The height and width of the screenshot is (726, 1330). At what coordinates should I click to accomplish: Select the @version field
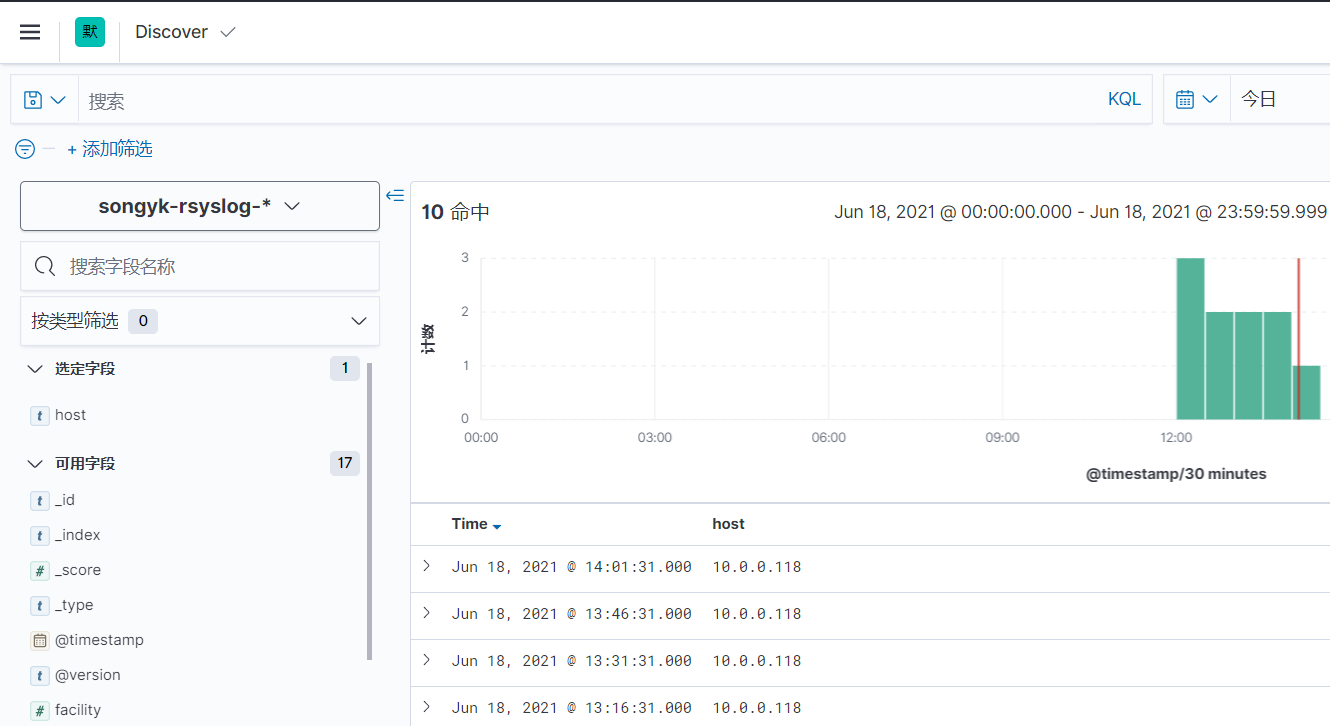[88, 675]
